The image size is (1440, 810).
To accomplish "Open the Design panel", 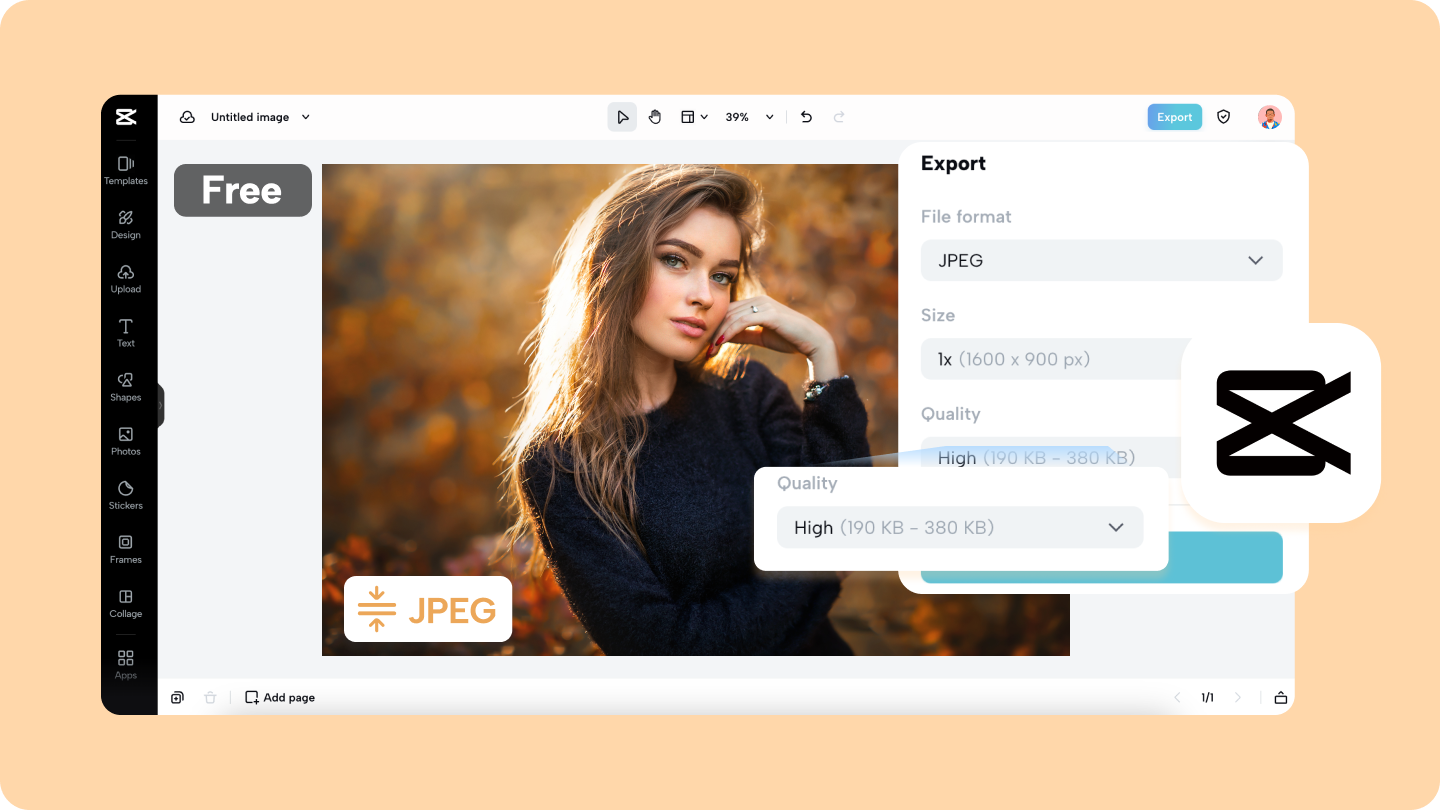I will click(126, 224).
